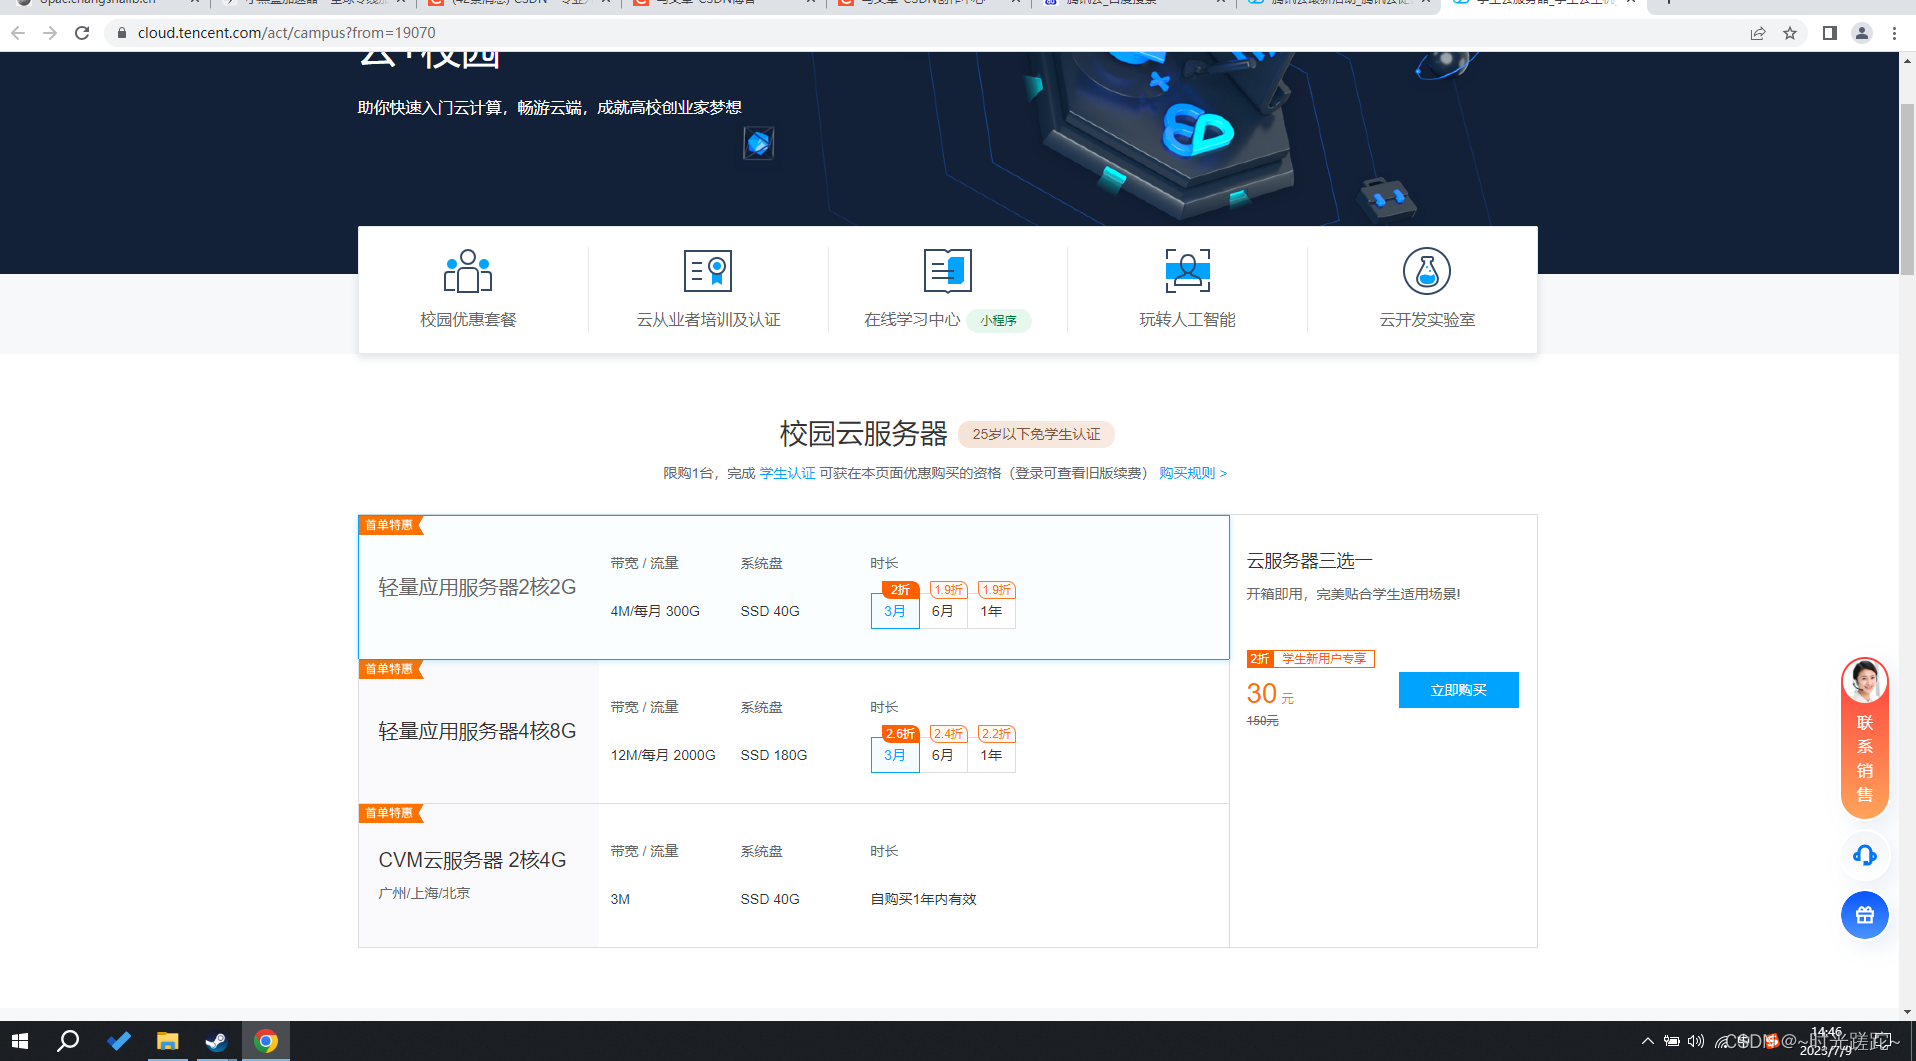Open Windows taskbar search
The width and height of the screenshot is (1916, 1061).
pyautogui.click(x=68, y=1041)
